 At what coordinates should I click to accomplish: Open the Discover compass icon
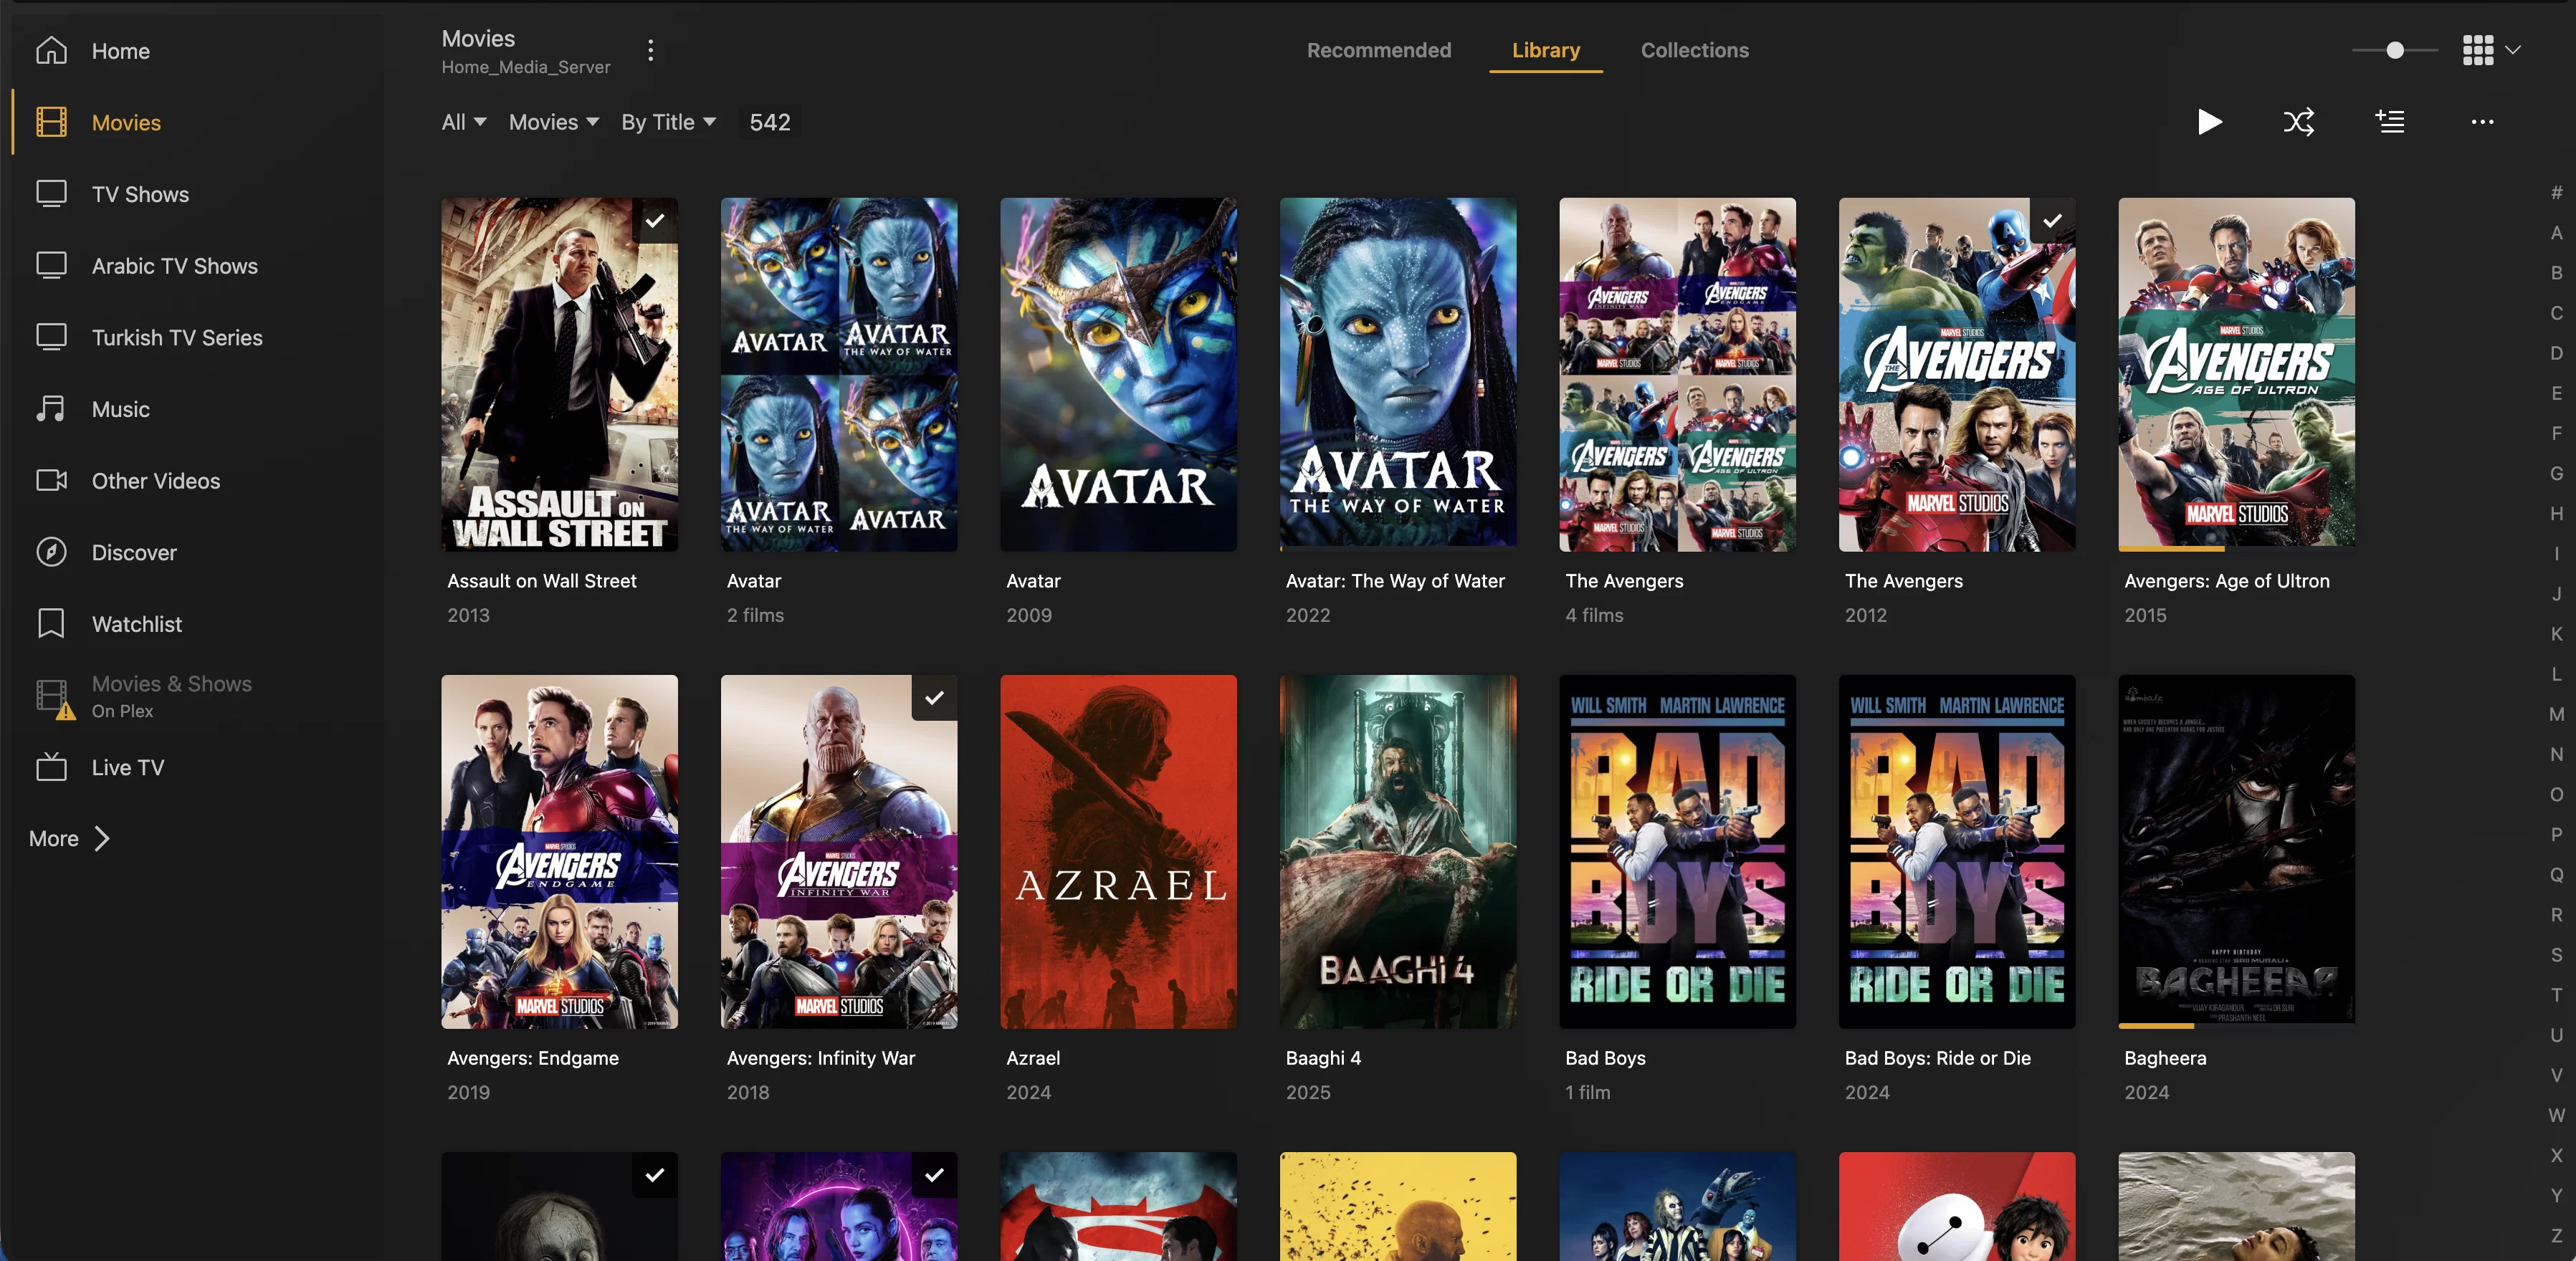pos(51,552)
